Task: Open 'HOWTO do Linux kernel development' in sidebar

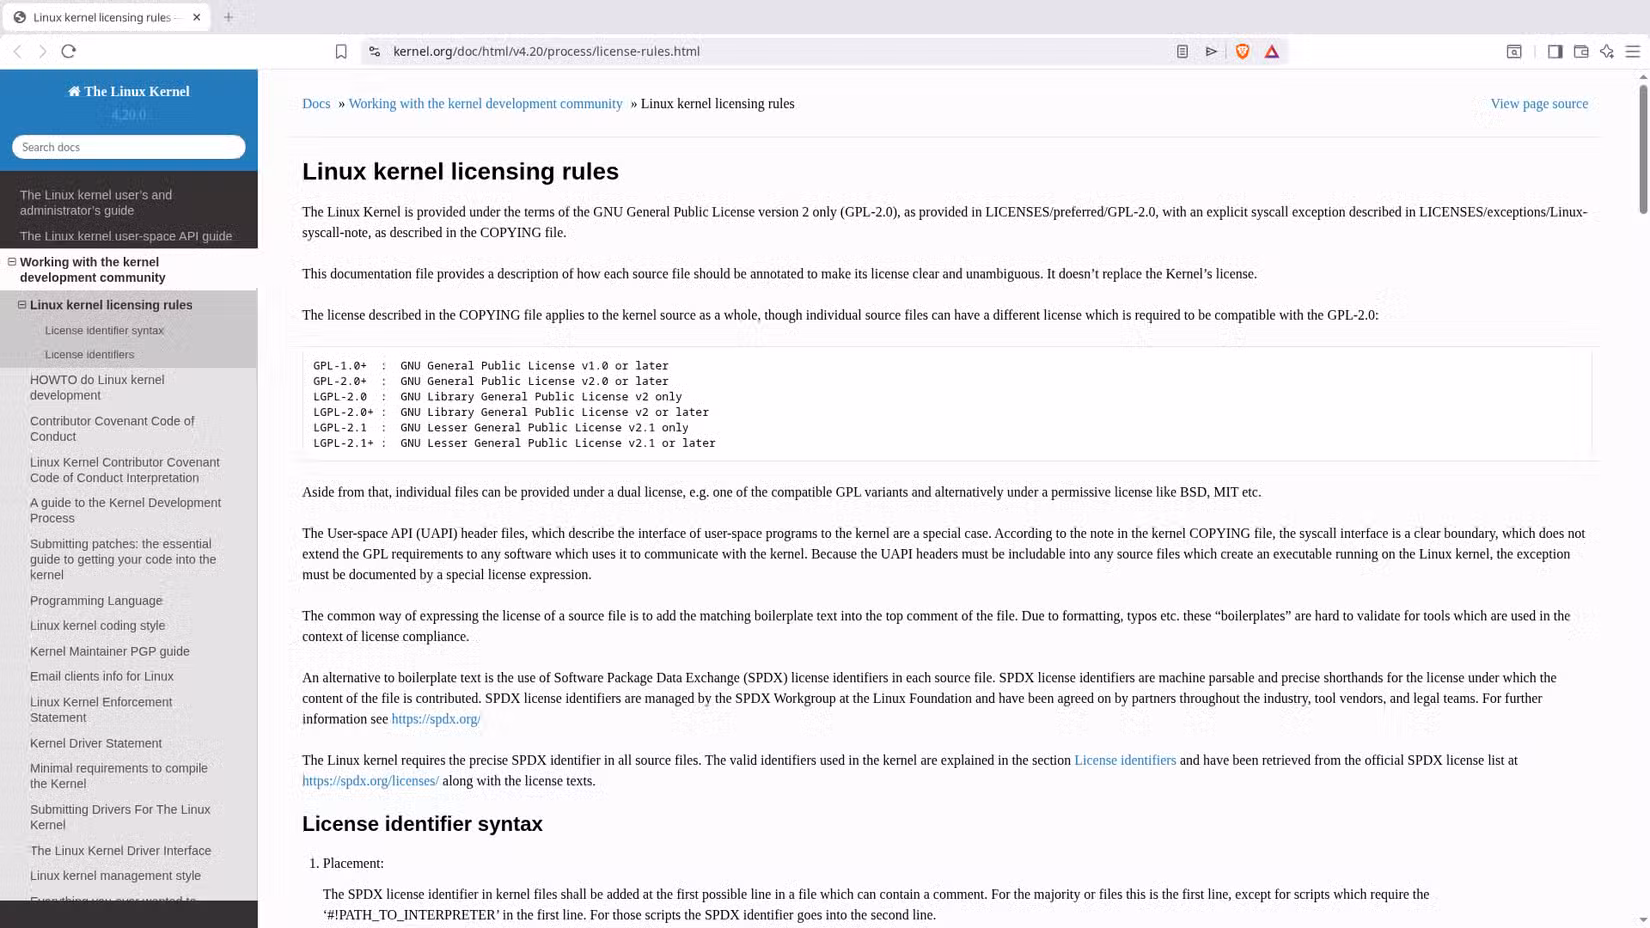Action: (x=97, y=388)
